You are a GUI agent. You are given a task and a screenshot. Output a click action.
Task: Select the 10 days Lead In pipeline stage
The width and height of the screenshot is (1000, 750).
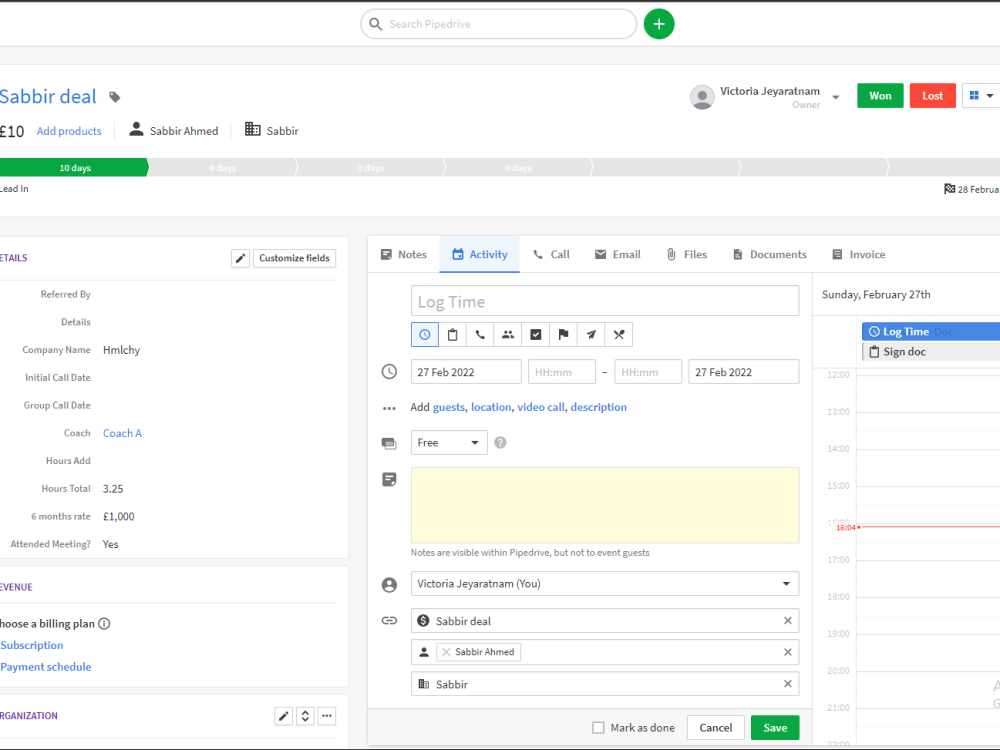(74, 168)
